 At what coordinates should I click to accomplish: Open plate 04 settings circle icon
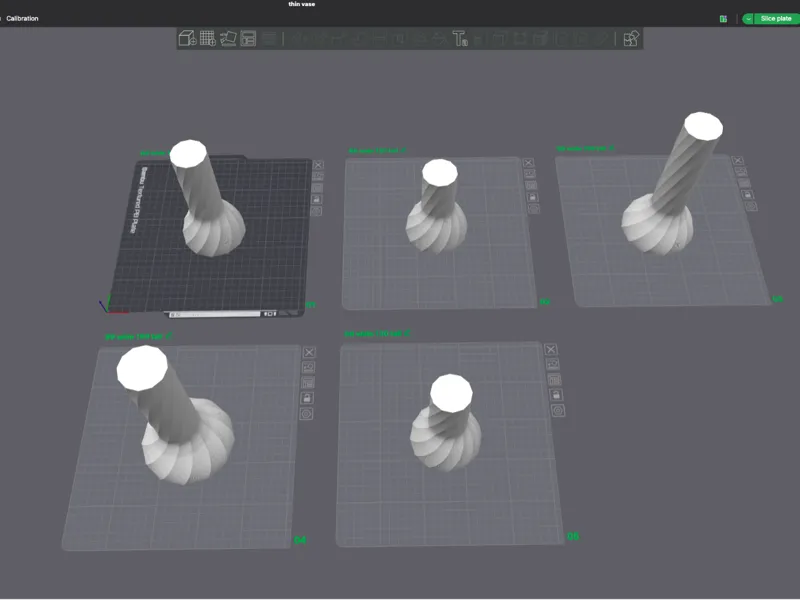click(306, 414)
